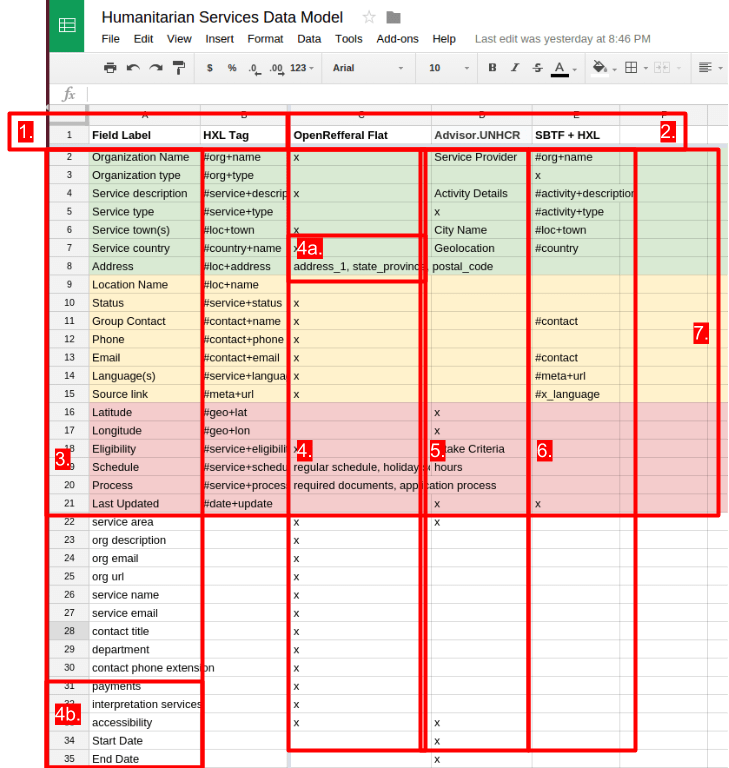Open text color picker
Viewport: 729px width, 768px height.
[x=559, y=69]
